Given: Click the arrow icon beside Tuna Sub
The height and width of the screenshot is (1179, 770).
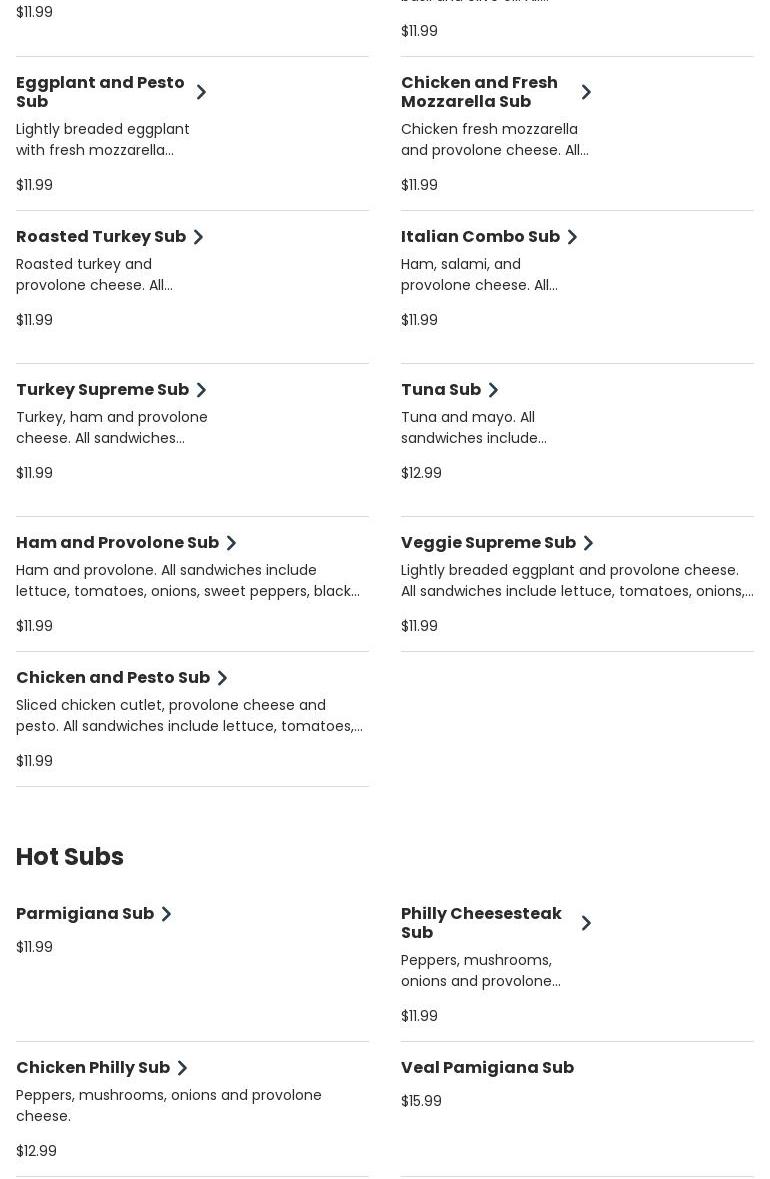Looking at the screenshot, I should [493, 390].
